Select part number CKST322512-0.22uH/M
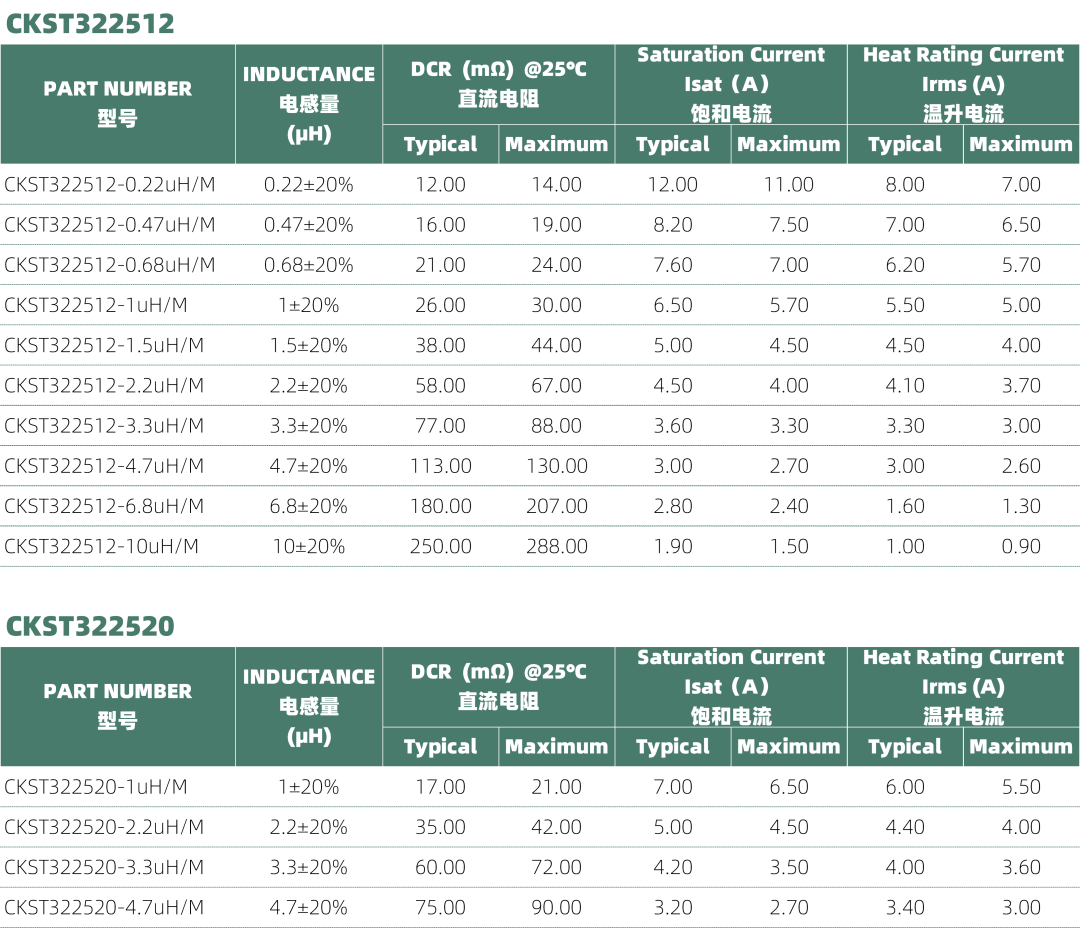The height and width of the screenshot is (928, 1080). [x=110, y=185]
